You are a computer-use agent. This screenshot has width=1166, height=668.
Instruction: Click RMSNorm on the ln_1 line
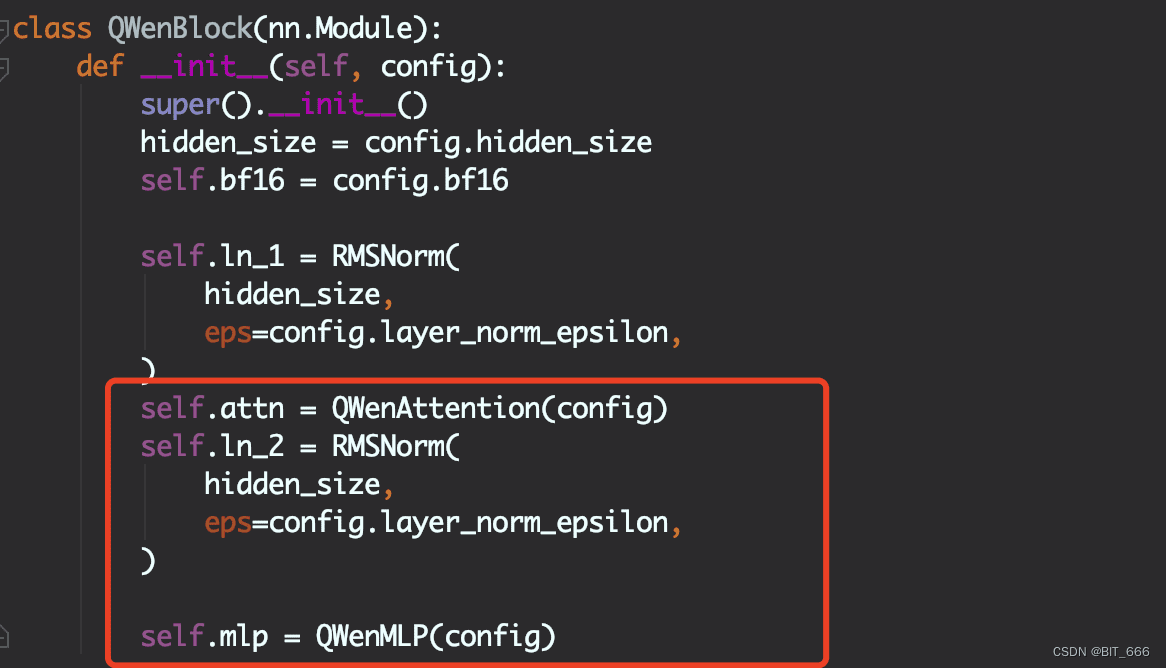tap(388, 257)
